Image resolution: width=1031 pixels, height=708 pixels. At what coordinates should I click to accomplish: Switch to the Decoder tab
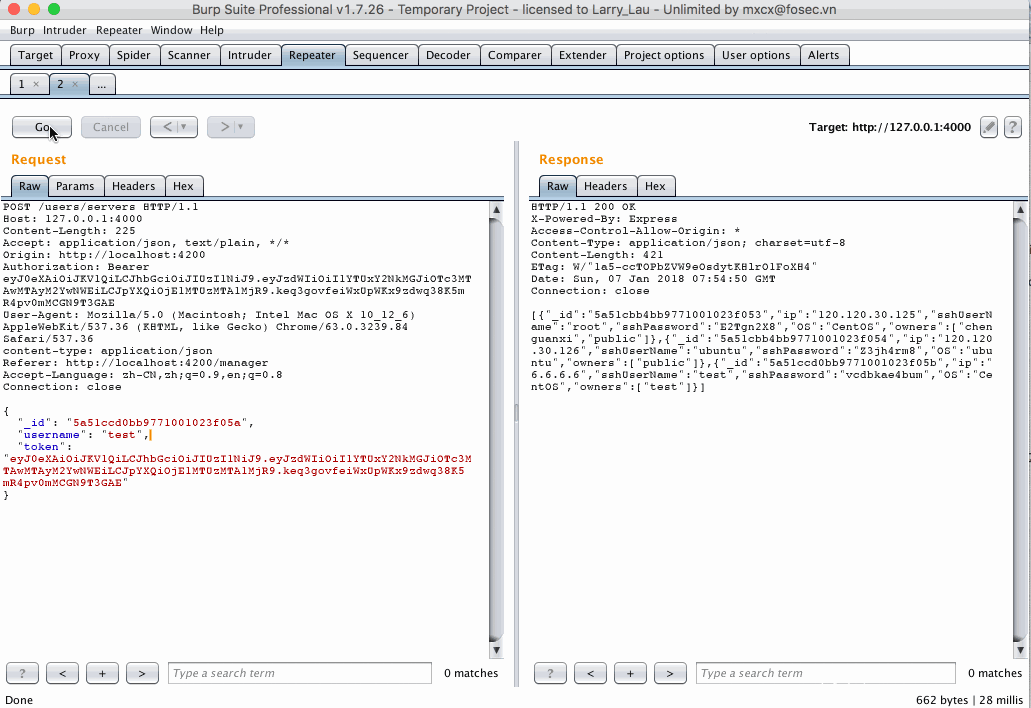point(448,55)
